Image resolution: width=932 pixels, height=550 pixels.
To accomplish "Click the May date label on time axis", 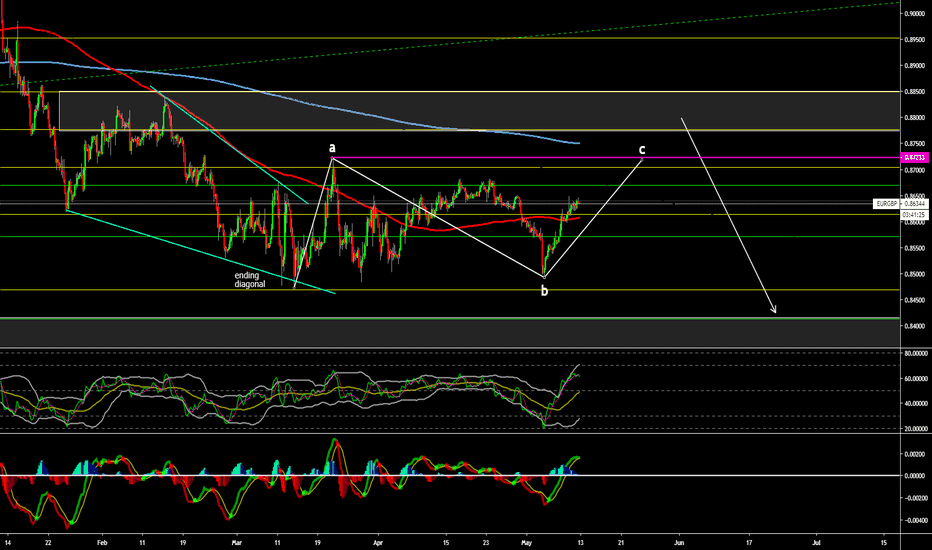I will click(525, 542).
